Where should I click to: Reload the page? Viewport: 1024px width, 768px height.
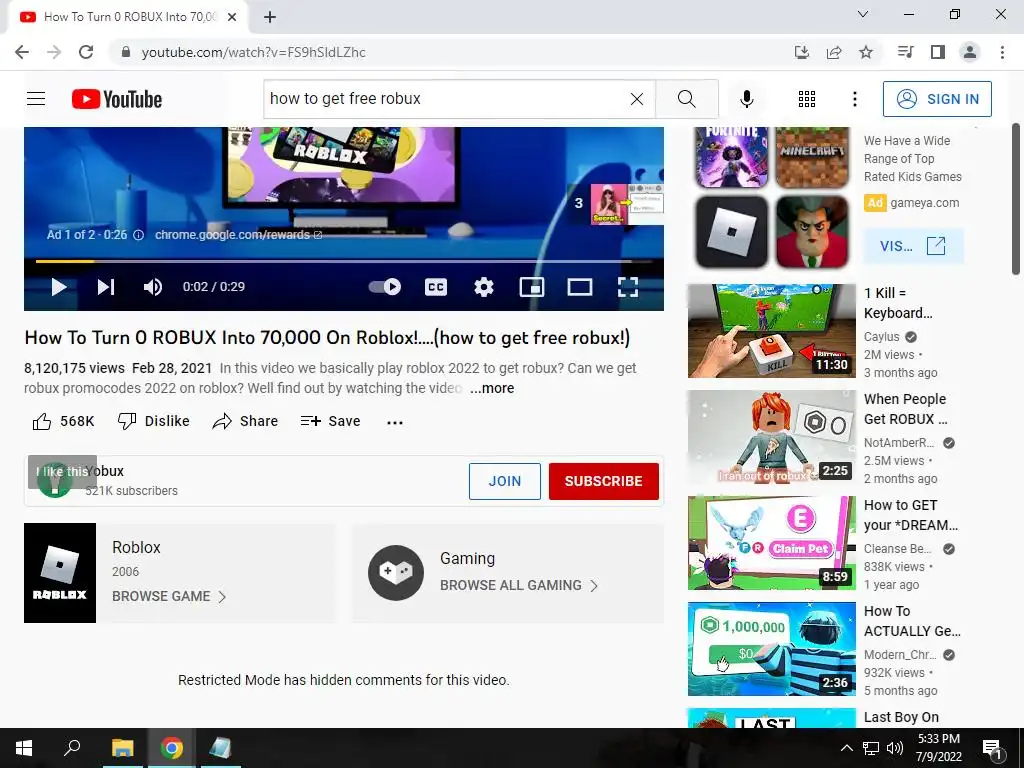click(x=86, y=52)
